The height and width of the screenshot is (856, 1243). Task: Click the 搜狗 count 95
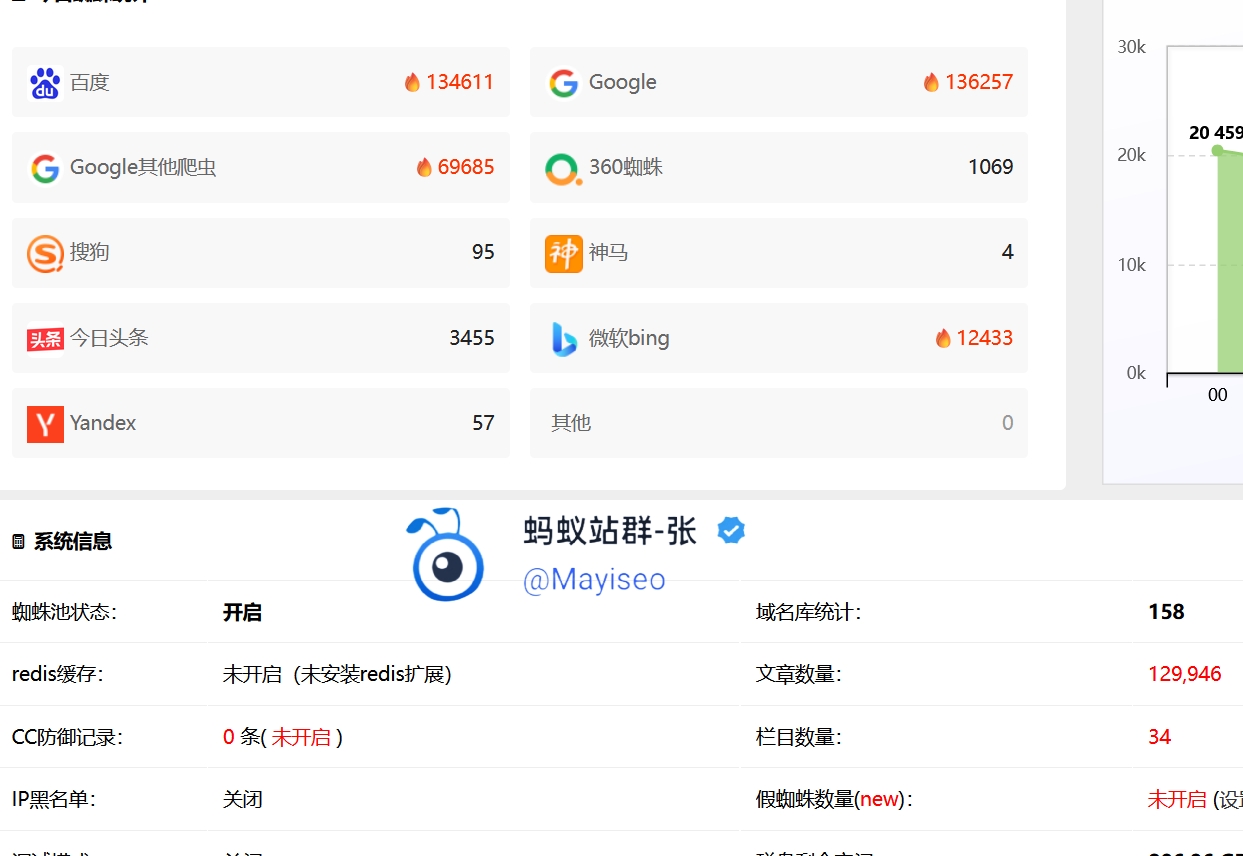483,252
